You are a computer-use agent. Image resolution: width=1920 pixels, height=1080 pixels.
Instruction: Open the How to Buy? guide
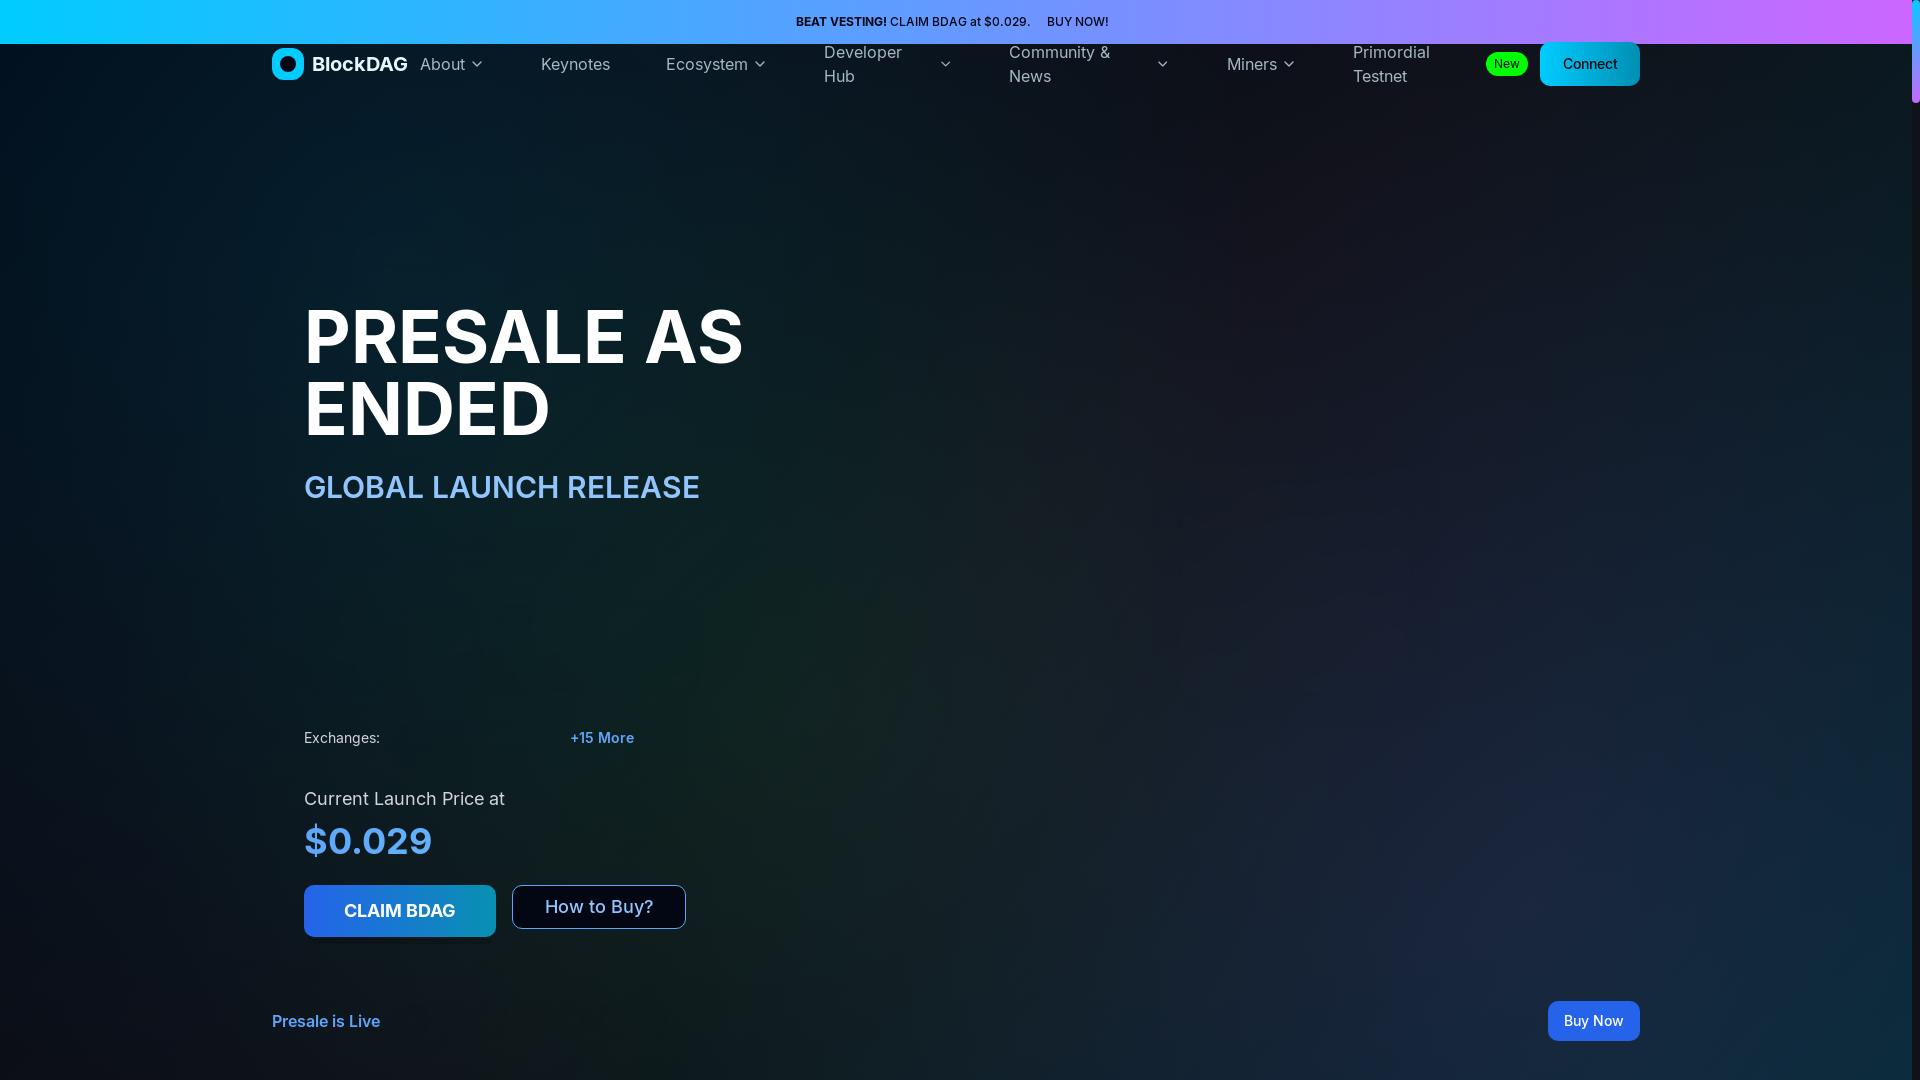[x=599, y=907]
